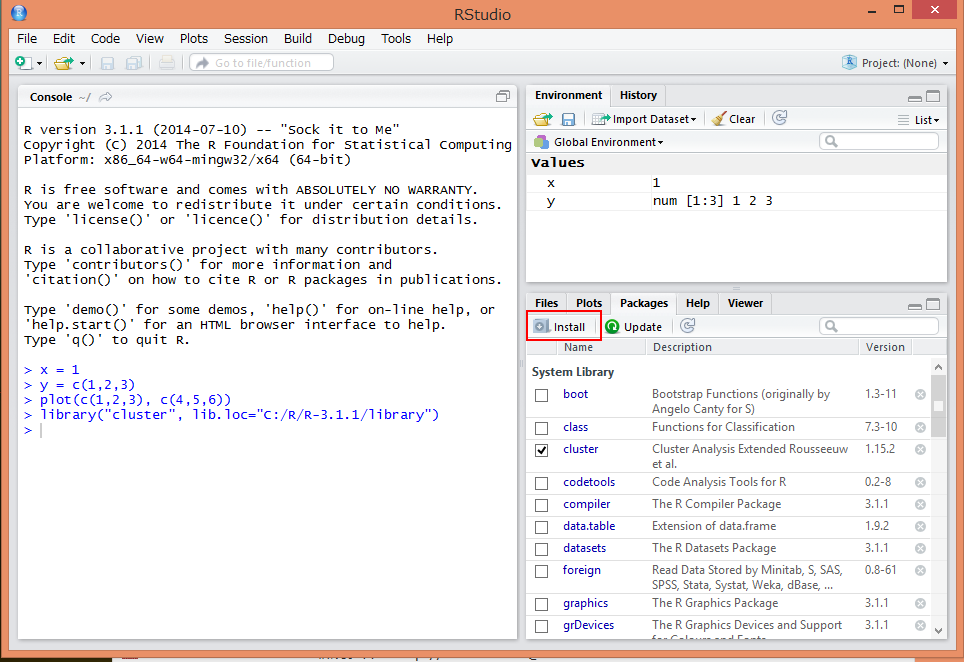Enable the class package checkbox
Image resolution: width=964 pixels, height=662 pixels.
[x=542, y=428]
